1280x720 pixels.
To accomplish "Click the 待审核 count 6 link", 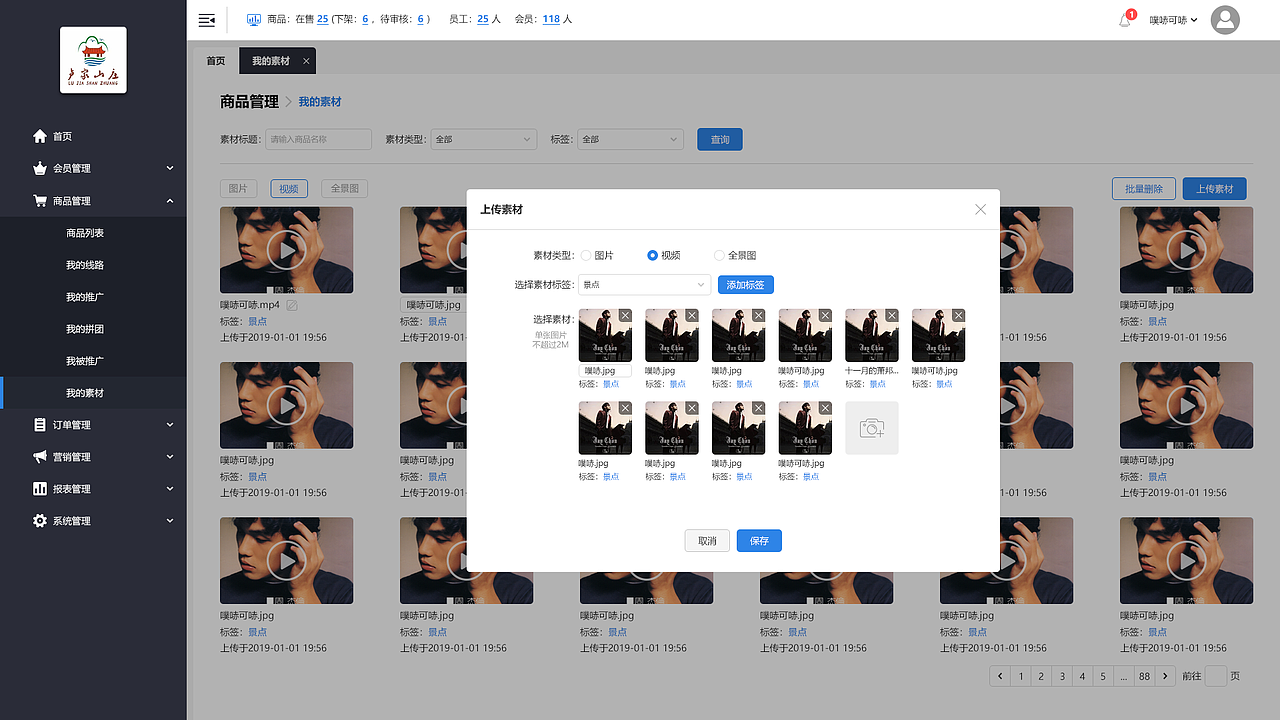I will pyautogui.click(x=421, y=20).
